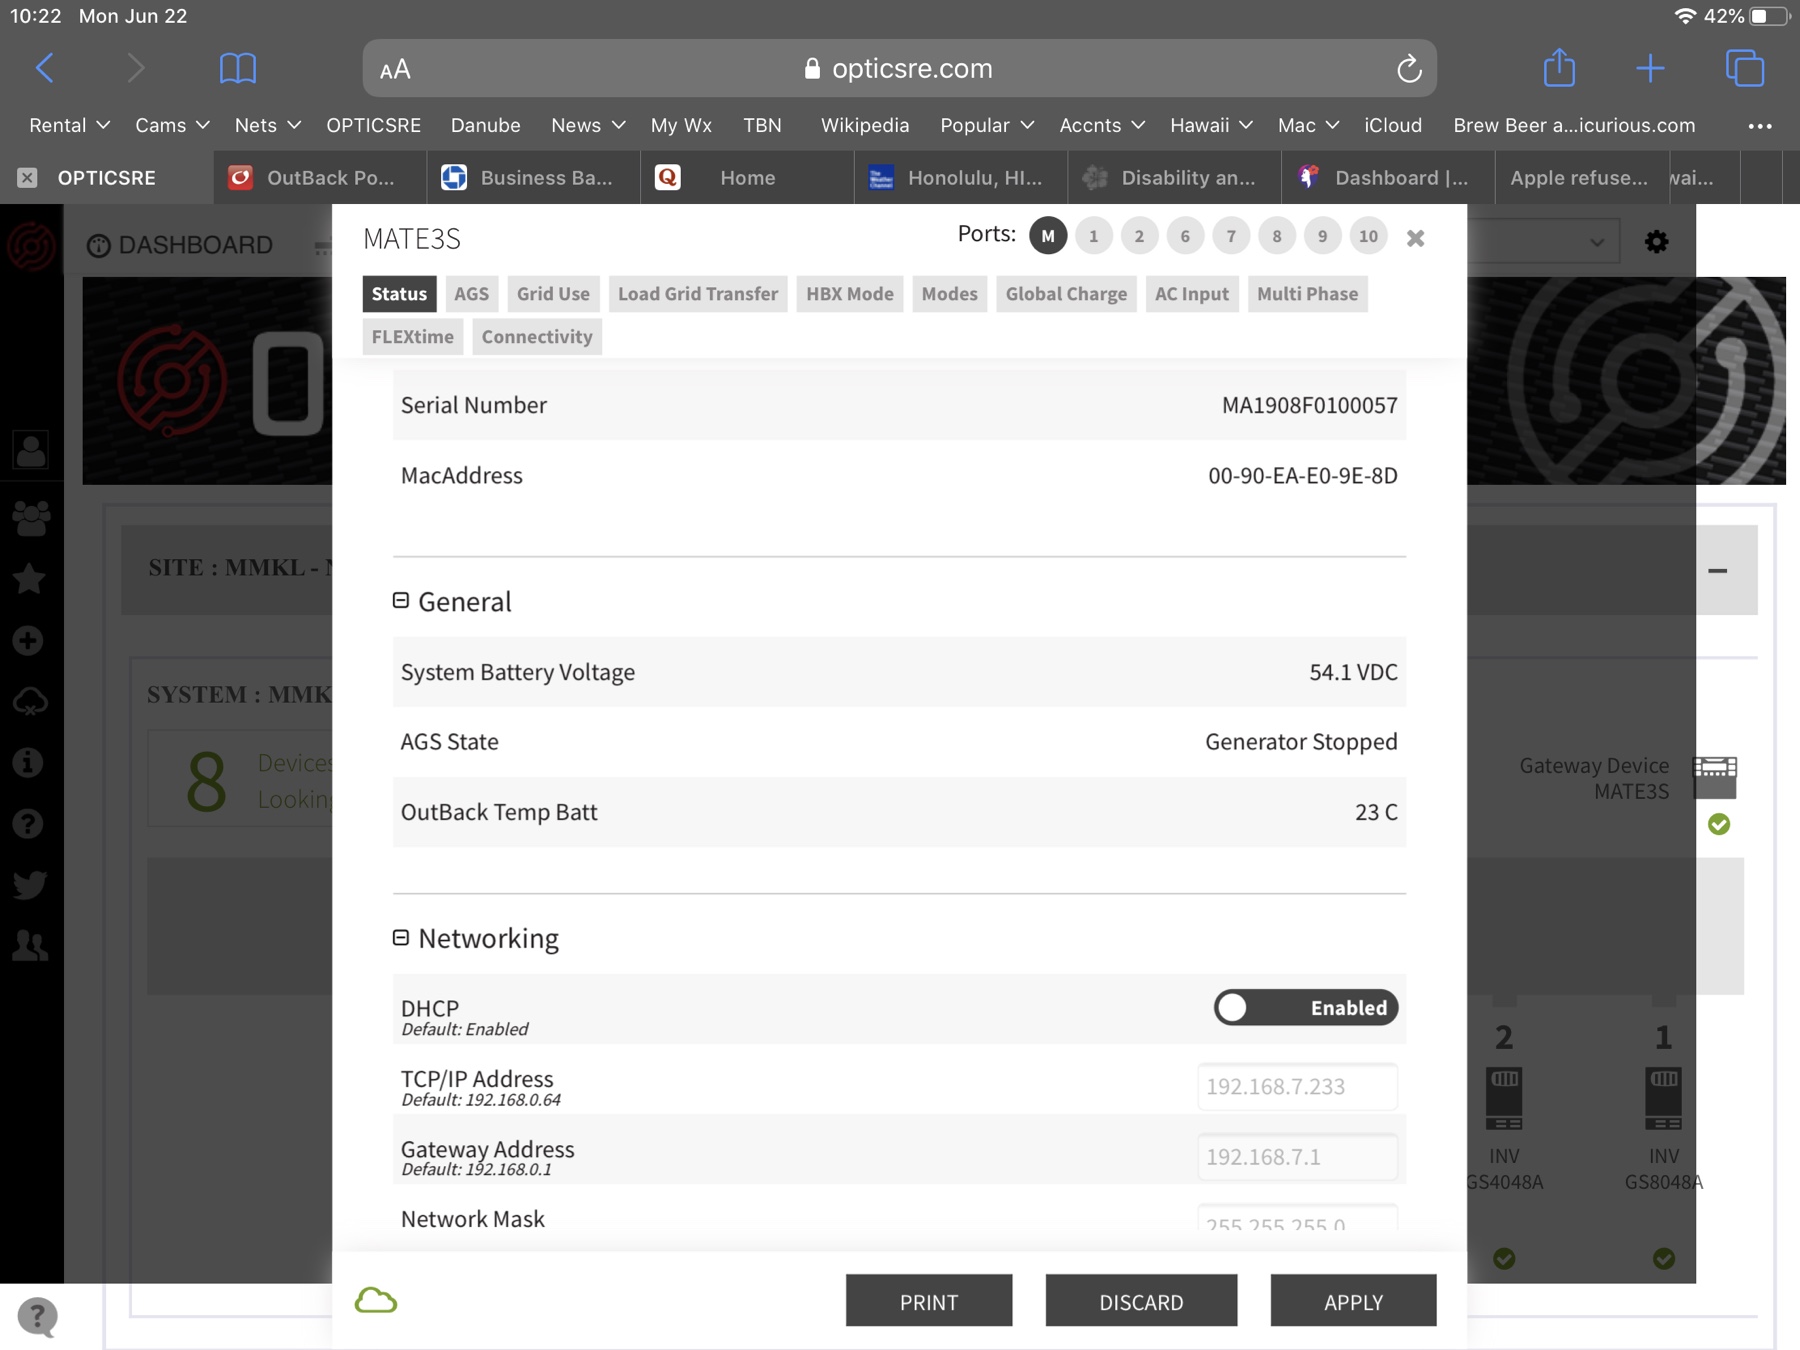Screen dimensions: 1800x1350
Task: Open dashboard settings gear icon
Action: pos(1656,241)
